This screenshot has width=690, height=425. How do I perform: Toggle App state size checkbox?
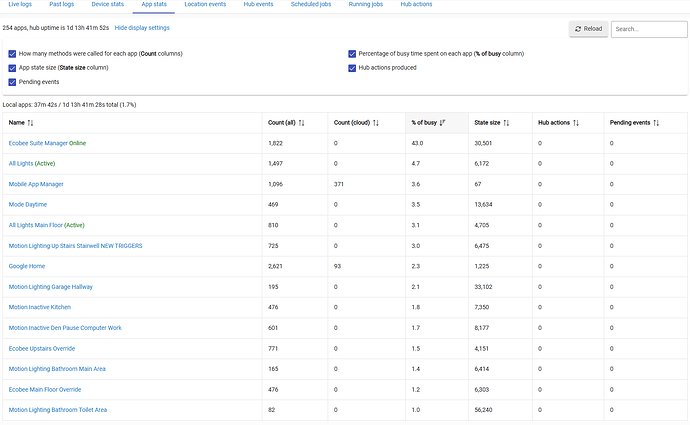(x=12, y=68)
